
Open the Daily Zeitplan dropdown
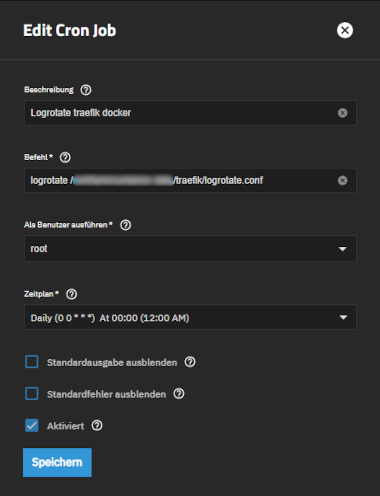click(190, 317)
